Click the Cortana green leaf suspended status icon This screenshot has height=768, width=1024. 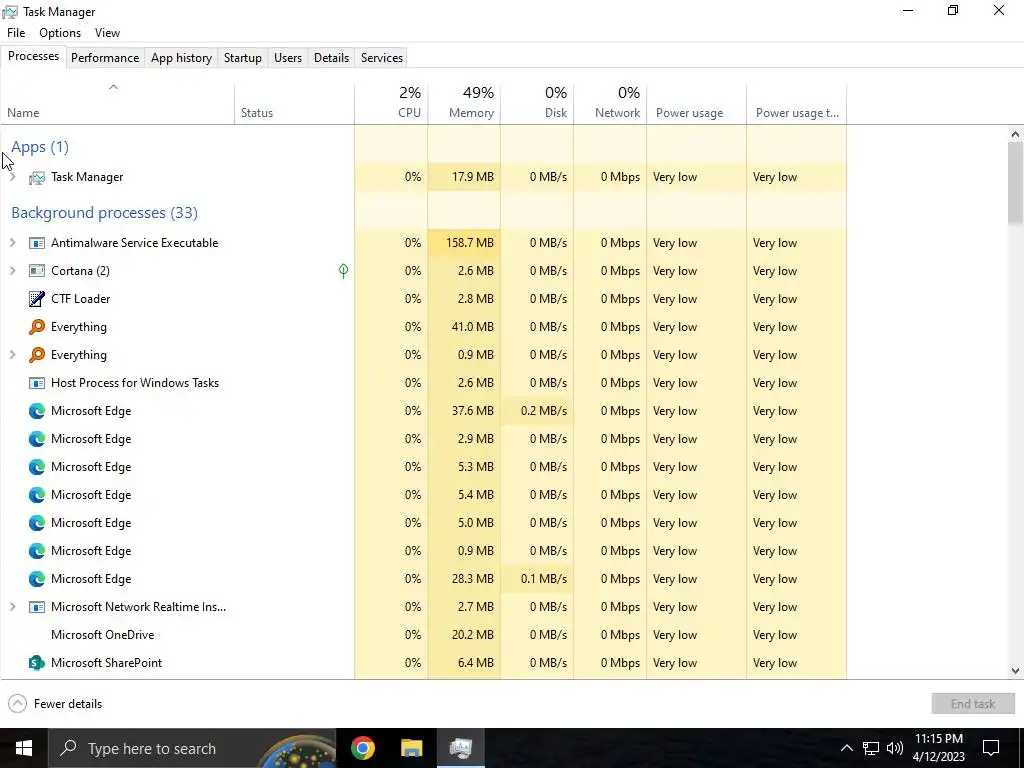[x=344, y=271]
